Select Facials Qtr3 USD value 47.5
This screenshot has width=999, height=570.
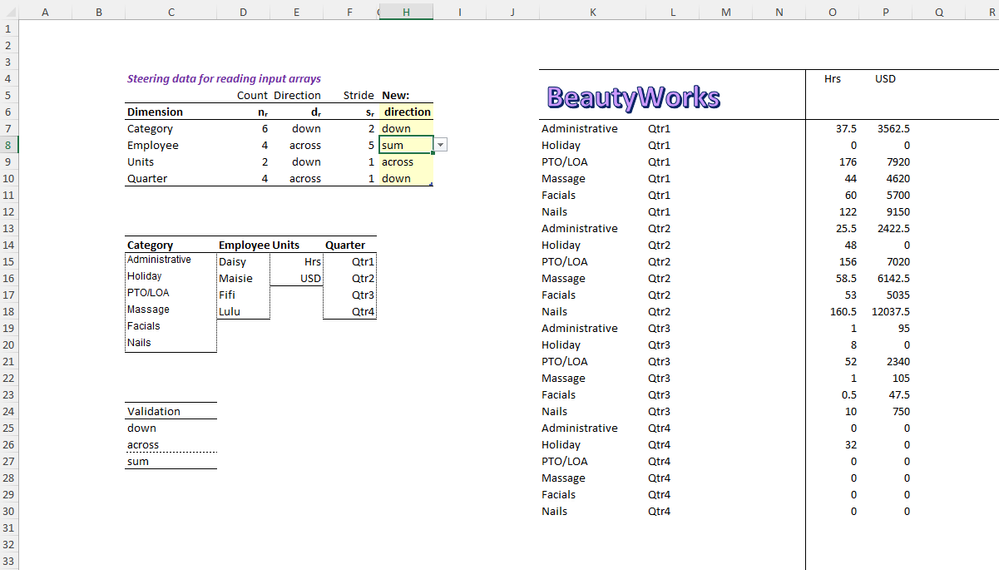click(899, 395)
